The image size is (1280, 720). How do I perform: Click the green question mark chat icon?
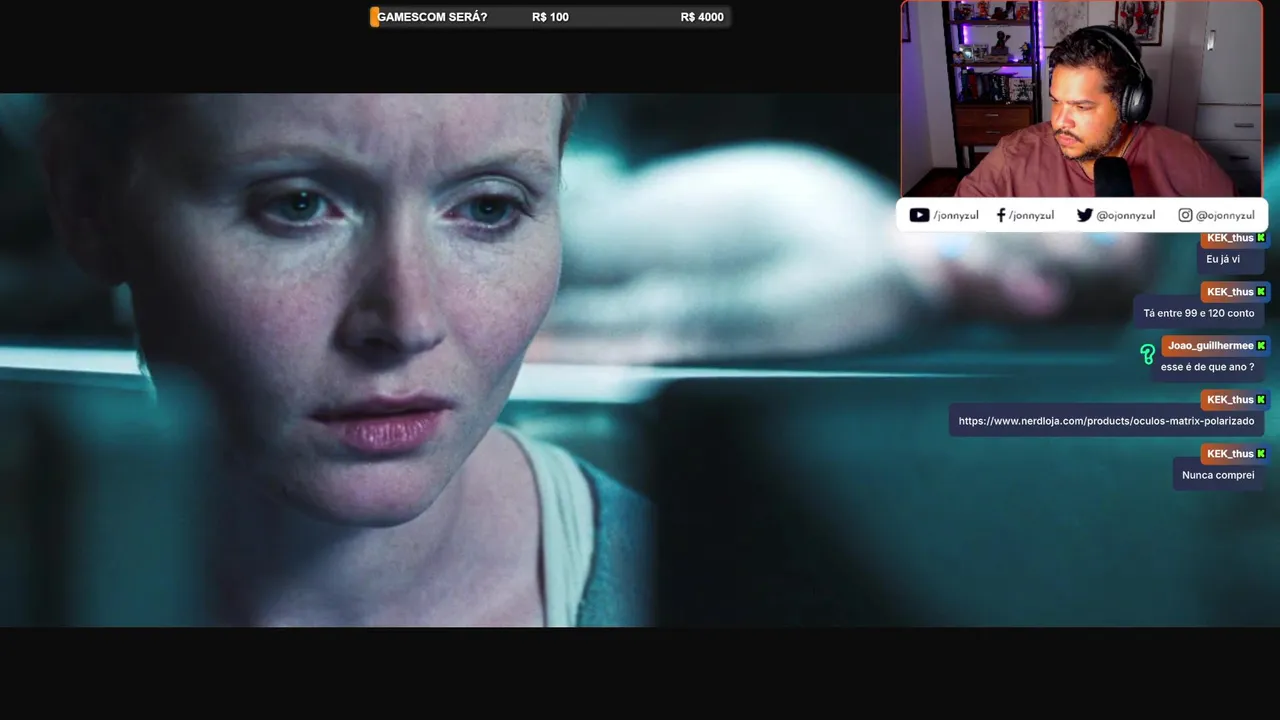pos(1148,354)
